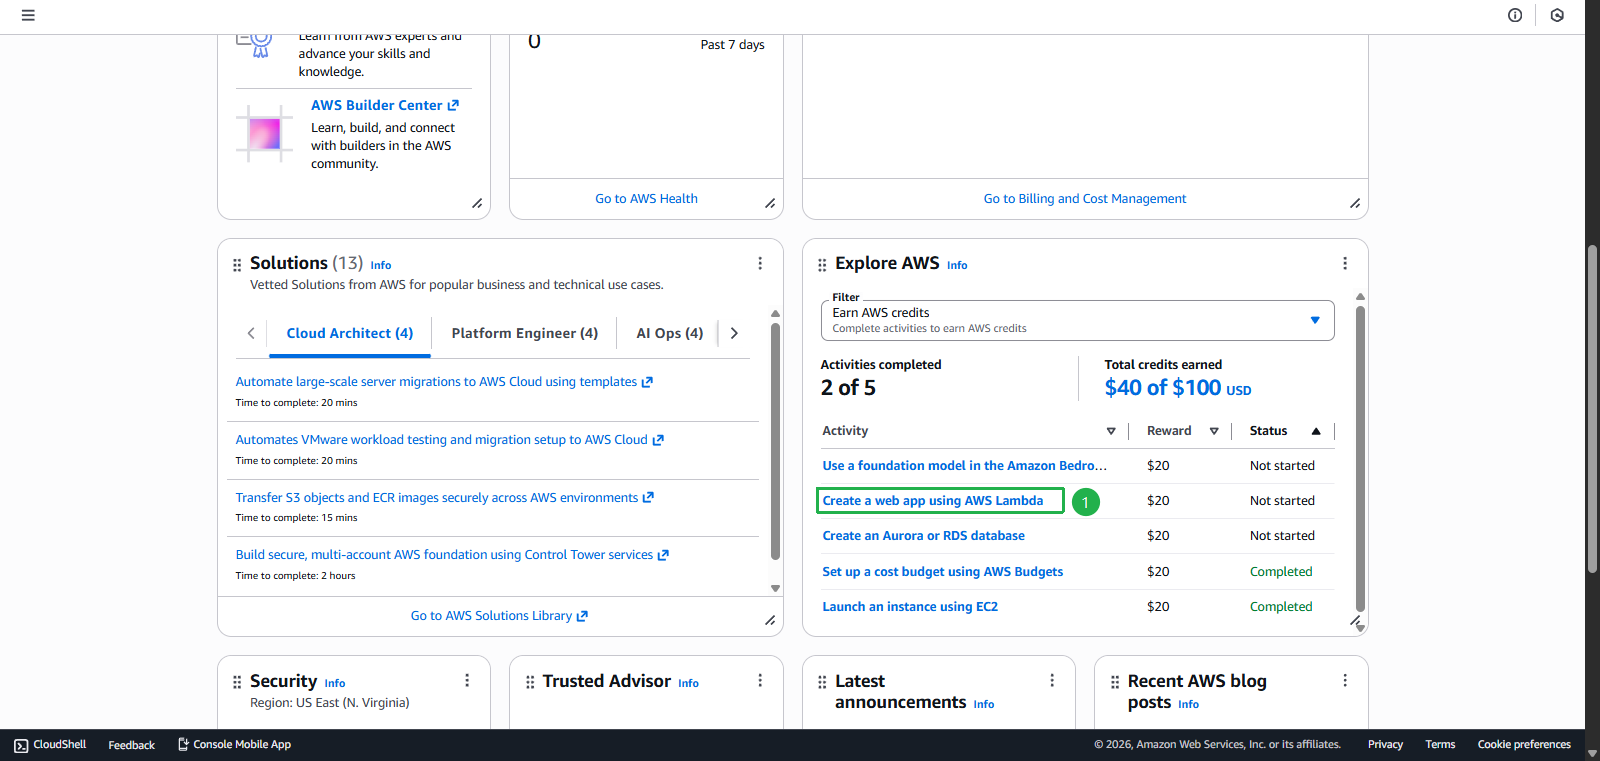Open the hamburger navigation menu

point(28,15)
